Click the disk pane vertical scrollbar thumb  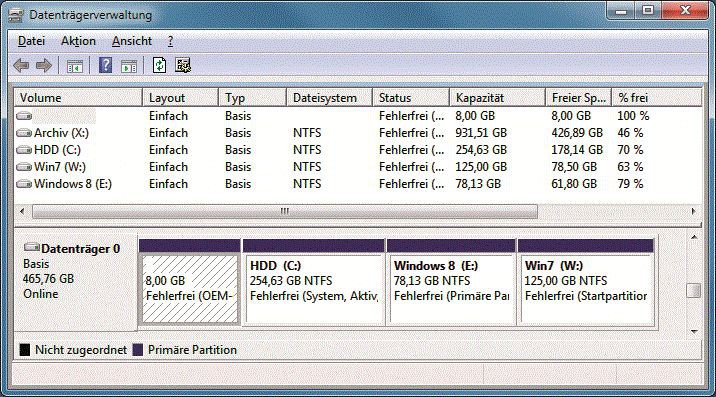click(x=694, y=291)
